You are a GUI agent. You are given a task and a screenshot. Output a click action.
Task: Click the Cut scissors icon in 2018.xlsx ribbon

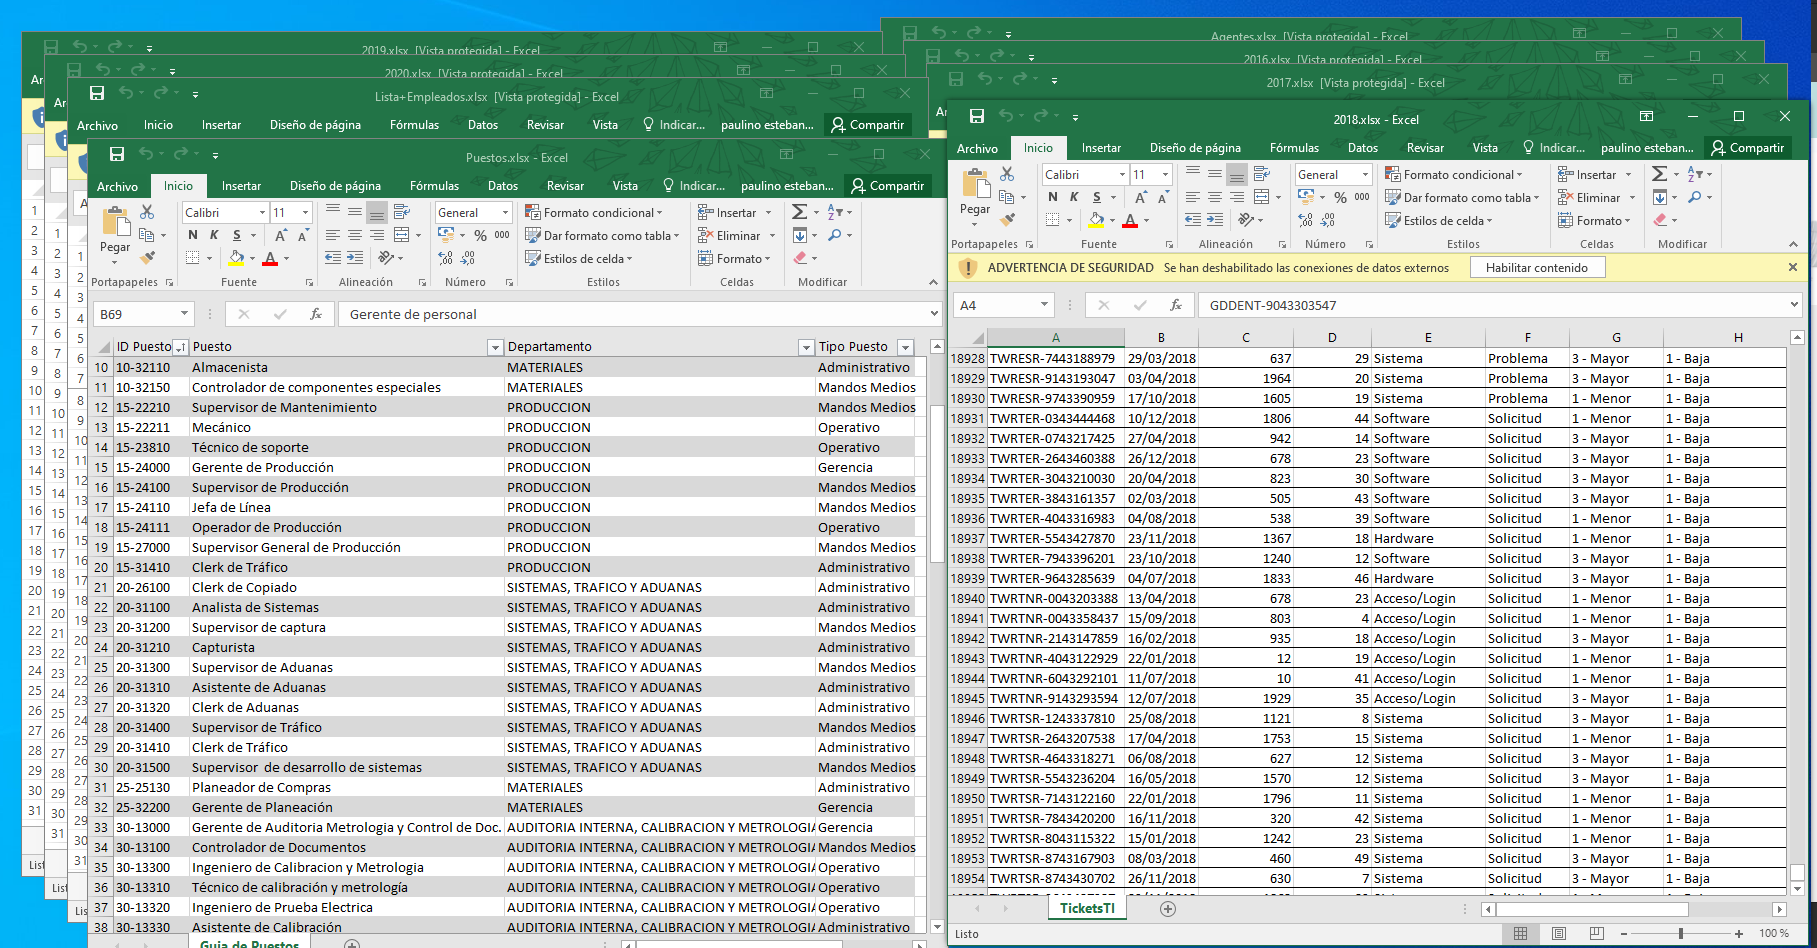(x=1007, y=174)
